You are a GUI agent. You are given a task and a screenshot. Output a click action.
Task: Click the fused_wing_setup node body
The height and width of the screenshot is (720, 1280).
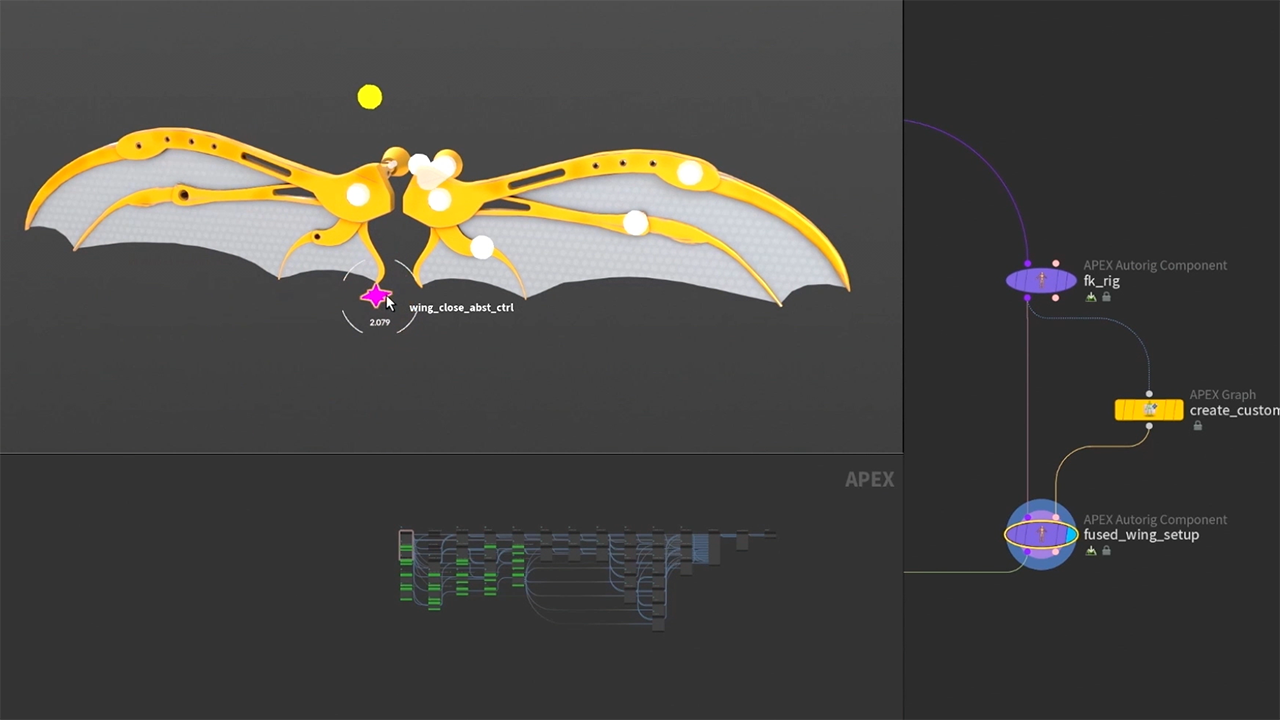pos(1041,535)
